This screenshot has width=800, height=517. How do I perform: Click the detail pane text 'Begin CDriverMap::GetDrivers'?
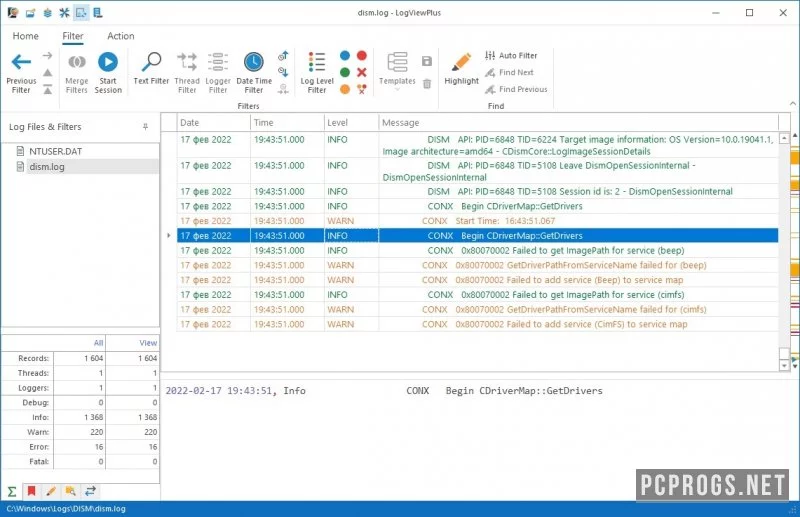click(524, 391)
